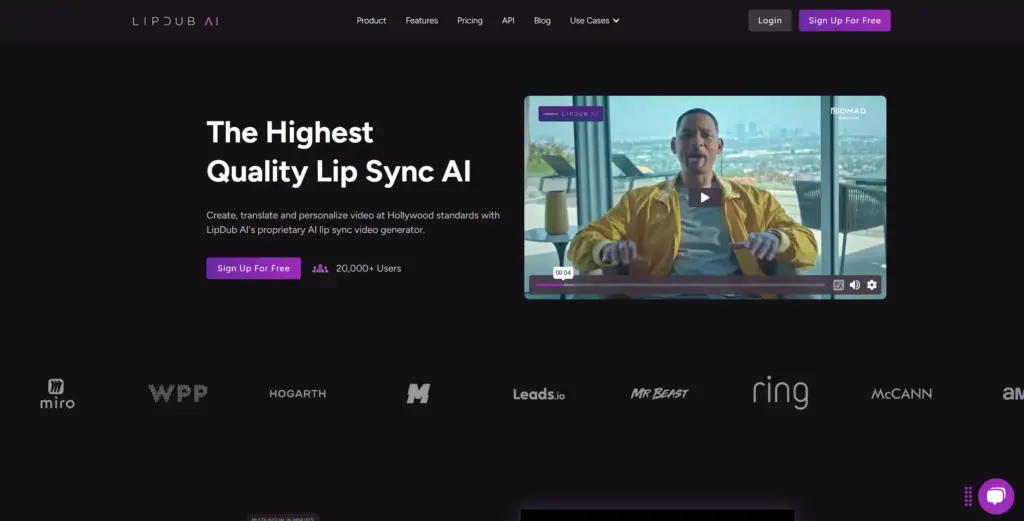Click the Login button

pos(769,20)
